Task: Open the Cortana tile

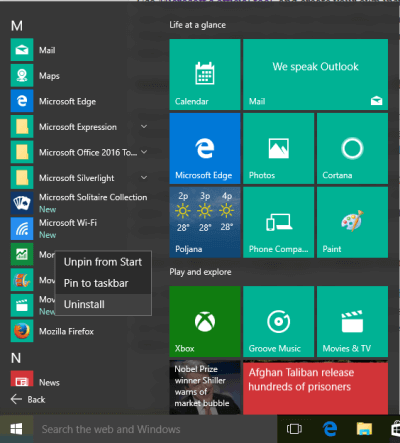Action: pyautogui.click(x=352, y=149)
